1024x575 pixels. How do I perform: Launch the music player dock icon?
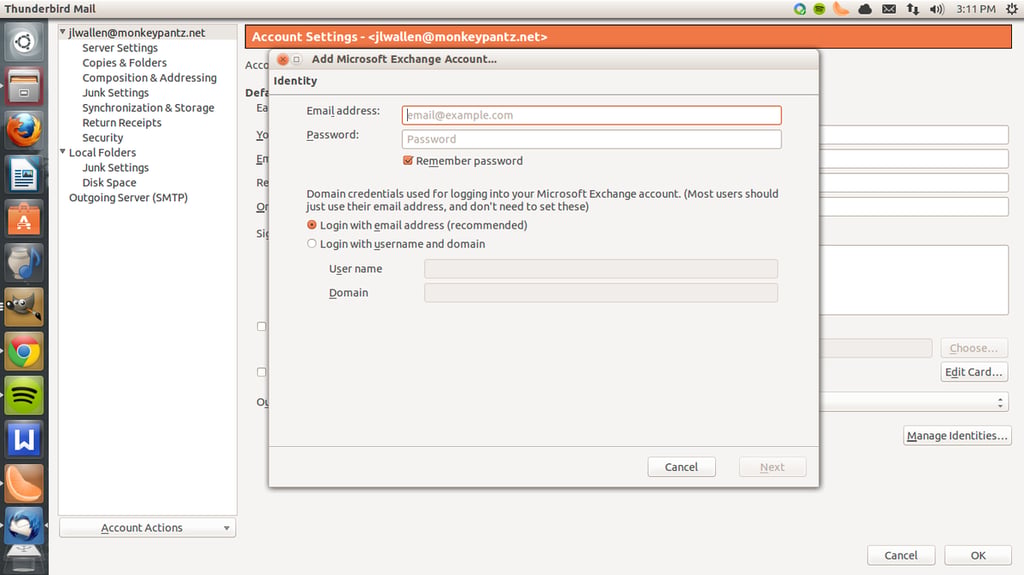24,263
